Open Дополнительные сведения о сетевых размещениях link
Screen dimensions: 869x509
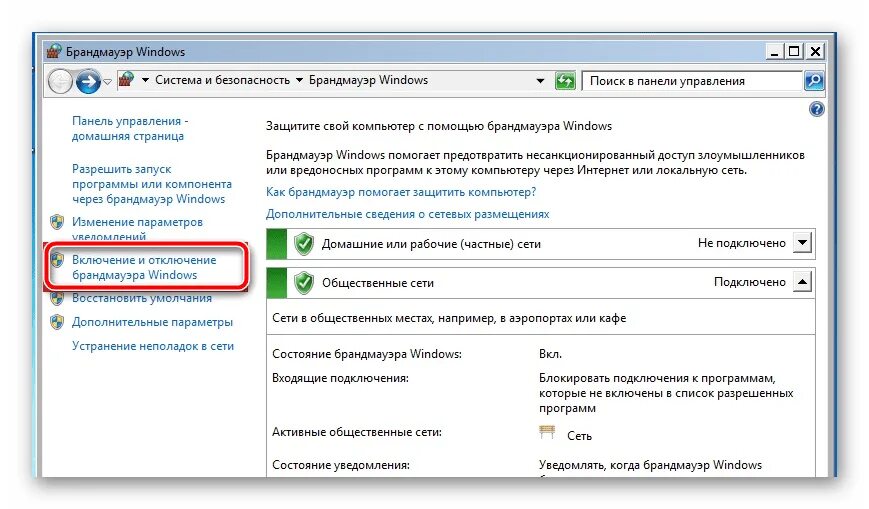point(407,214)
